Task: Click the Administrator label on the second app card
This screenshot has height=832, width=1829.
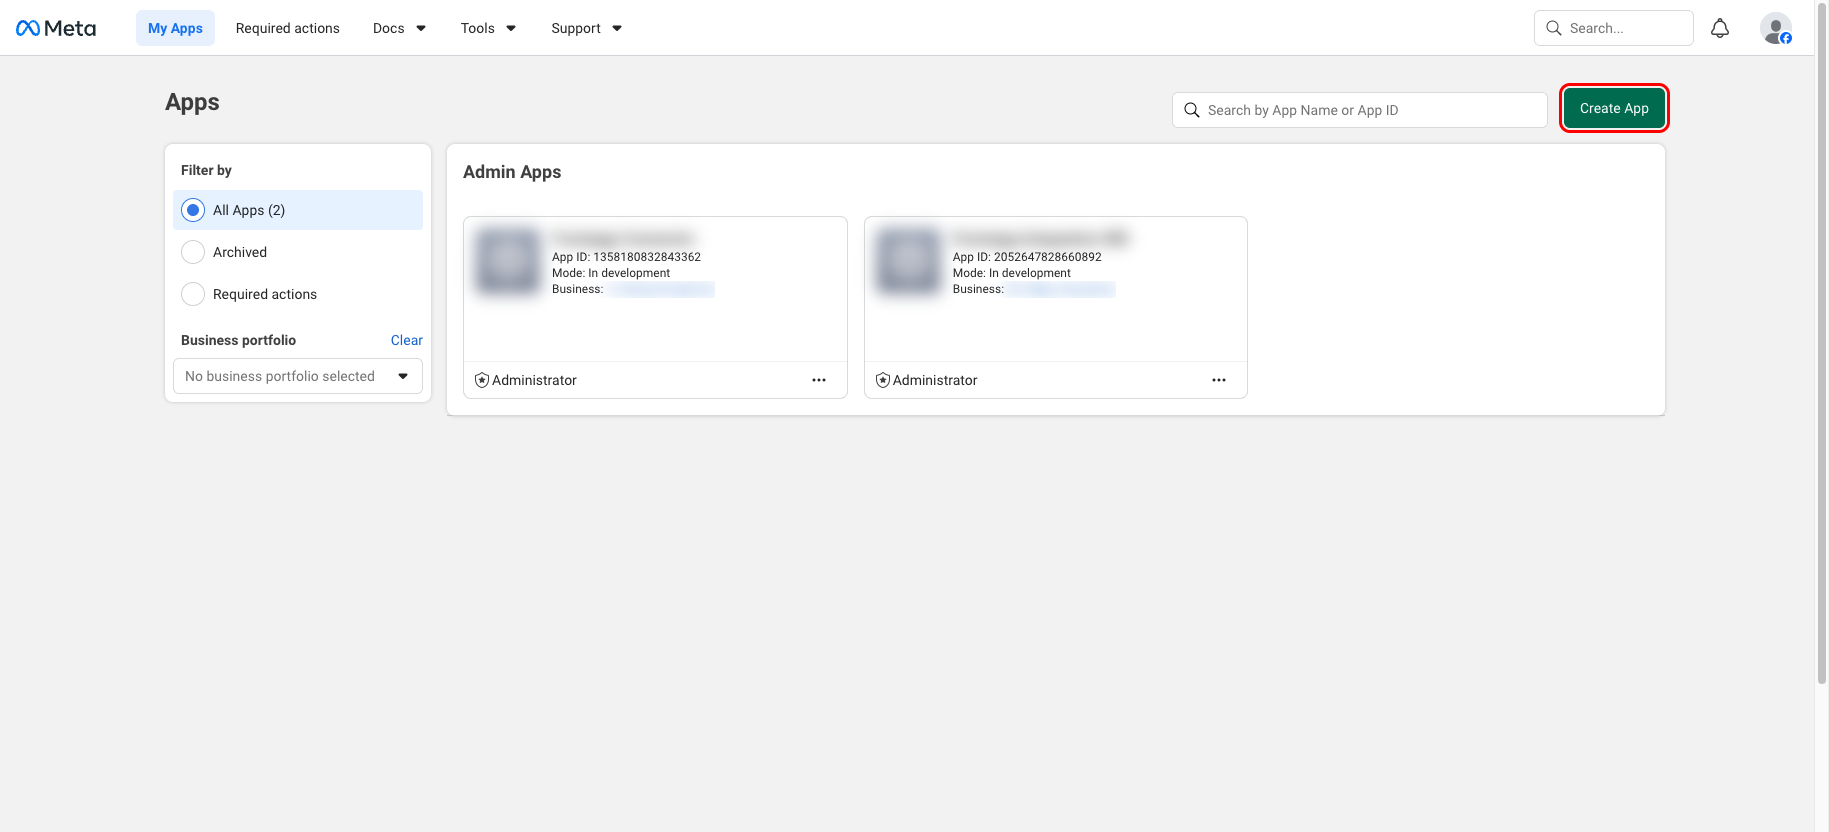Action: pos(935,380)
